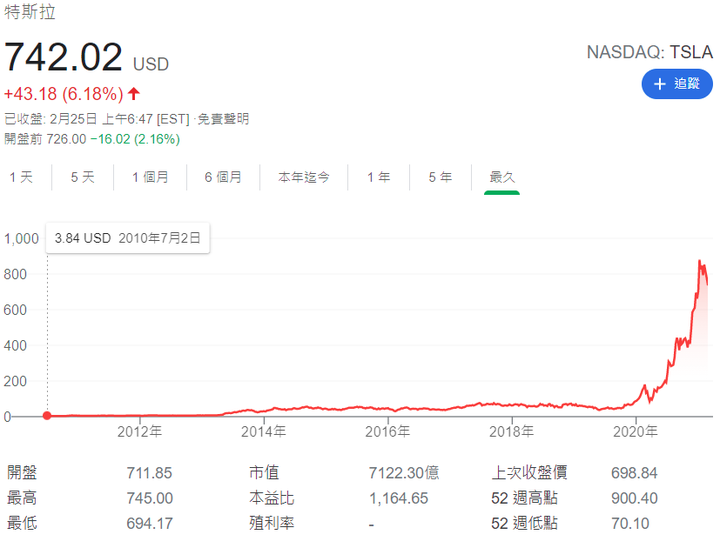
Task: Click the 2020年 axis label
Action: [636, 431]
